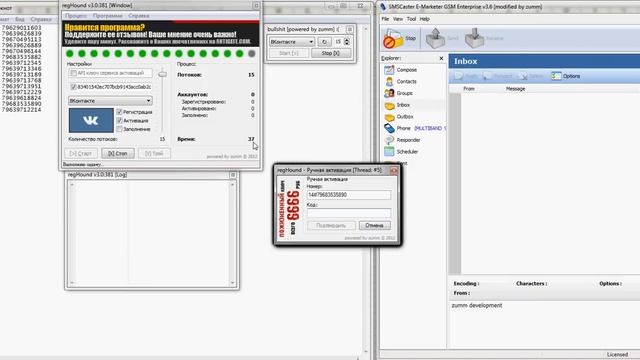
Task: Click the vertical thread-count slider handle
Action: pos(162,74)
